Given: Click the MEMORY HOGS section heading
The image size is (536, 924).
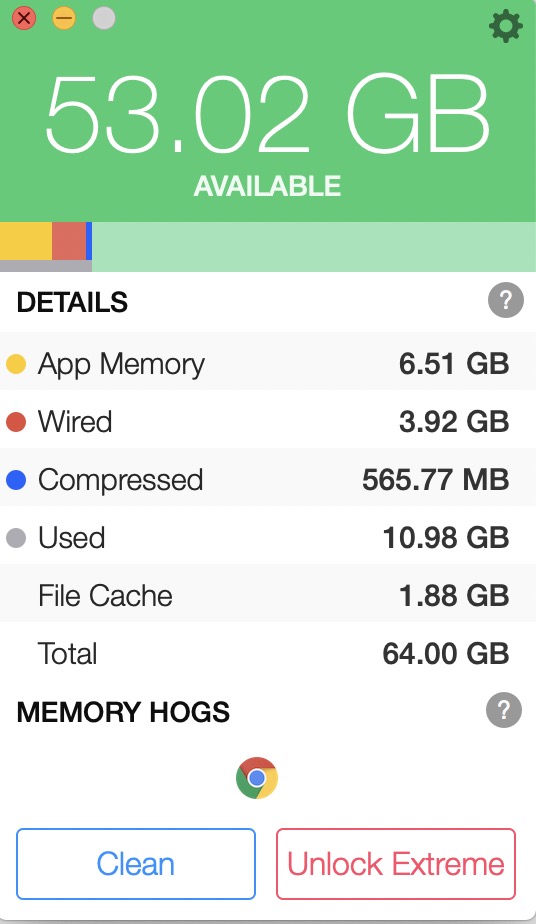Looking at the screenshot, I should click(123, 712).
